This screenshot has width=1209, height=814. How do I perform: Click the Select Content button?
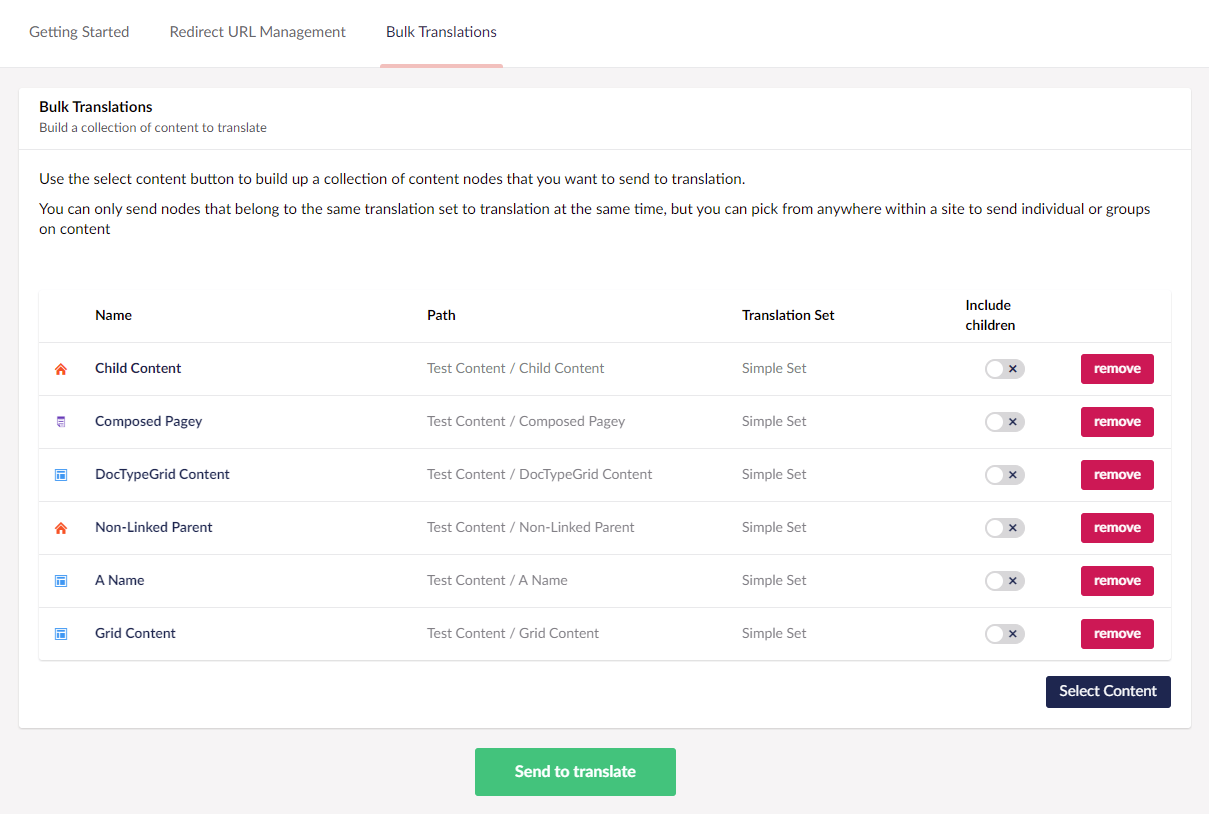coord(1108,691)
